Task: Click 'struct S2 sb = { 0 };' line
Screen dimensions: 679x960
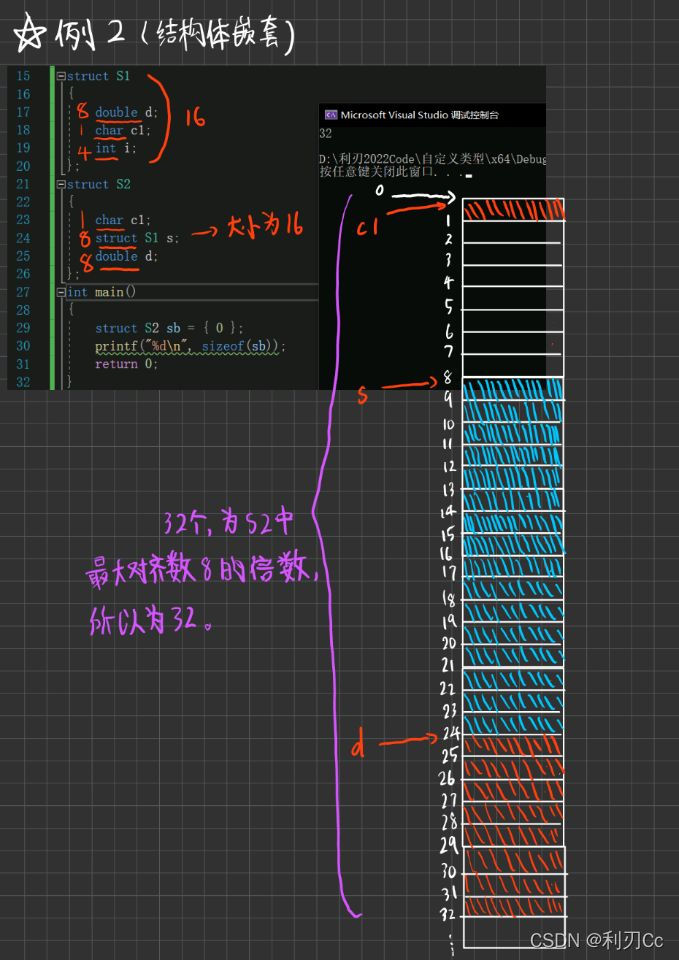Action: point(169,328)
